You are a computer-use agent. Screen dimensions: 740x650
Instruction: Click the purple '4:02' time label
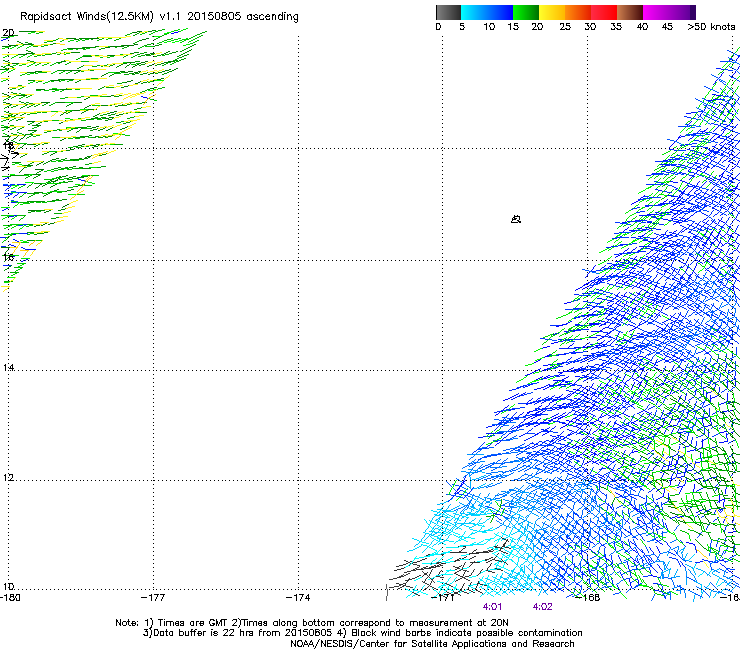tap(542, 607)
